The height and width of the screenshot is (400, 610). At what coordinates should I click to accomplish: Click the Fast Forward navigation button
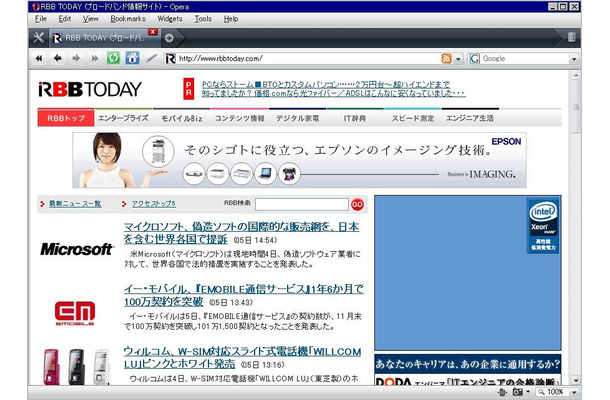95,58
